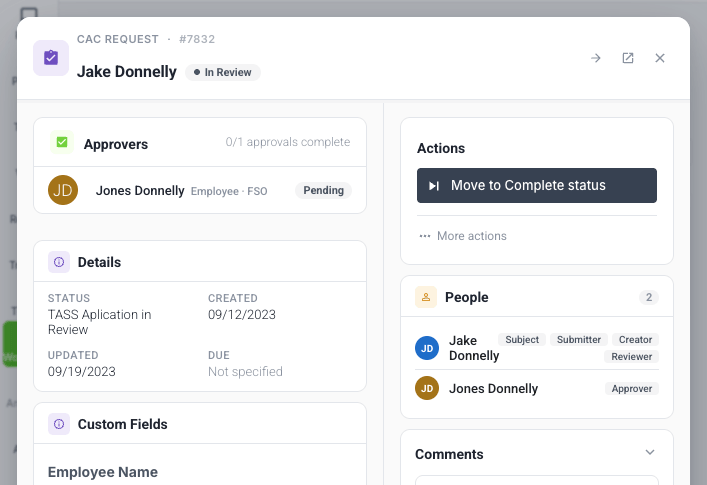
Task: Click Jones Donnelly avatar in People list
Action: point(427,388)
